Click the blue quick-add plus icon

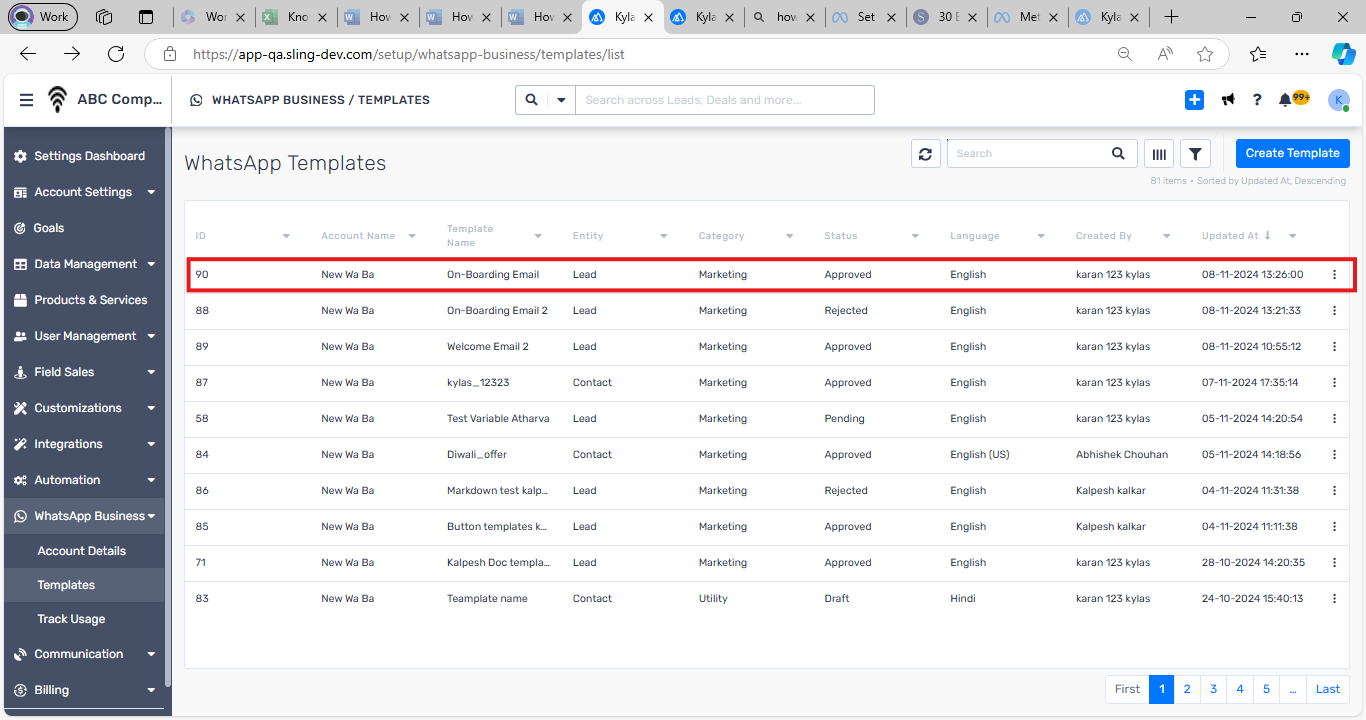click(1194, 100)
